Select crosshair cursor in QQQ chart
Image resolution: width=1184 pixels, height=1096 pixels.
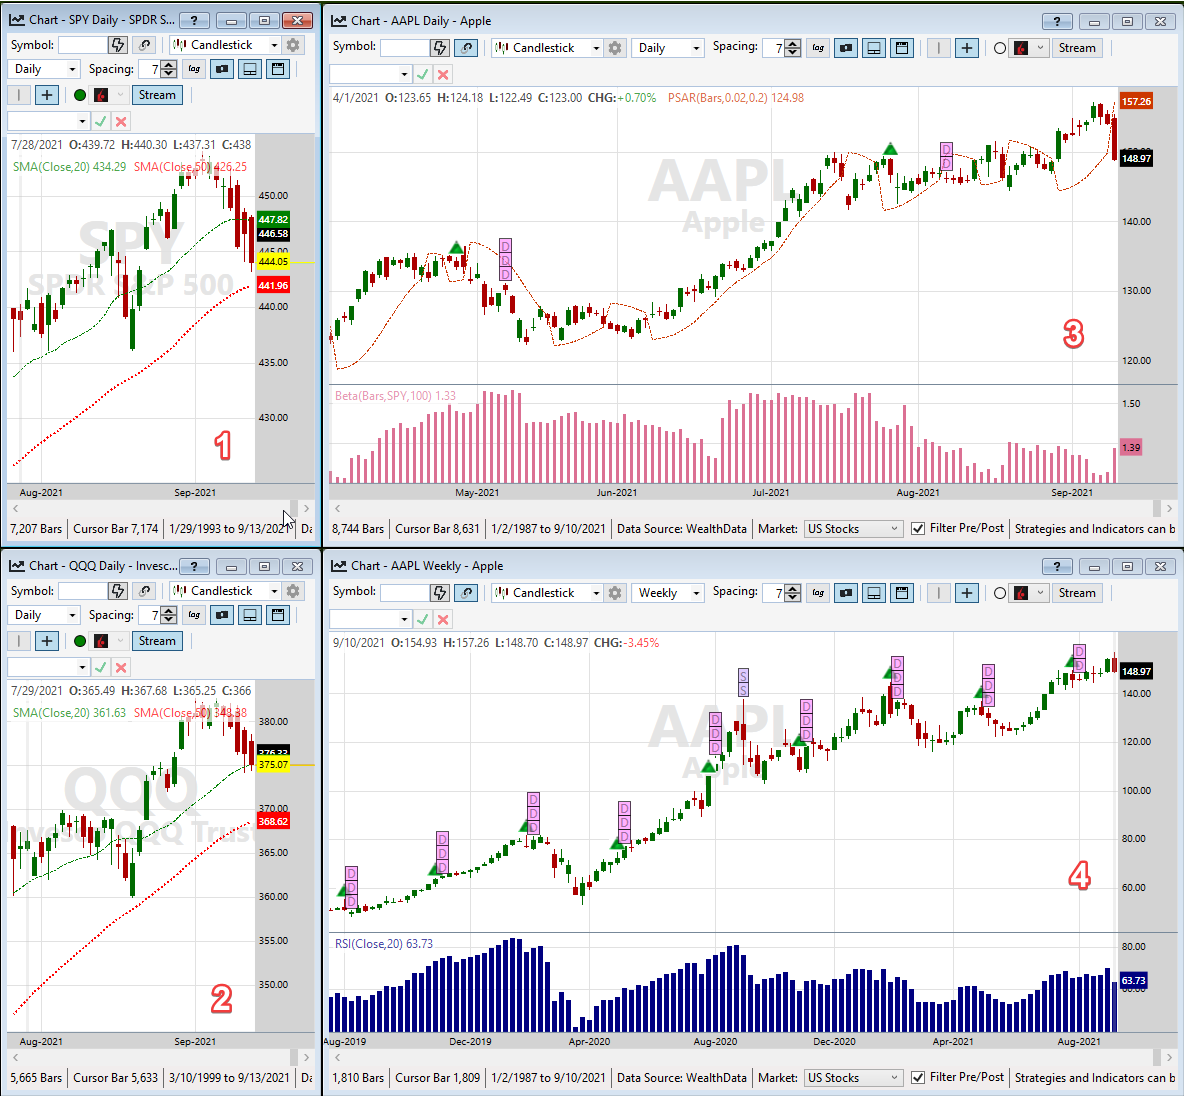pos(47,641)
